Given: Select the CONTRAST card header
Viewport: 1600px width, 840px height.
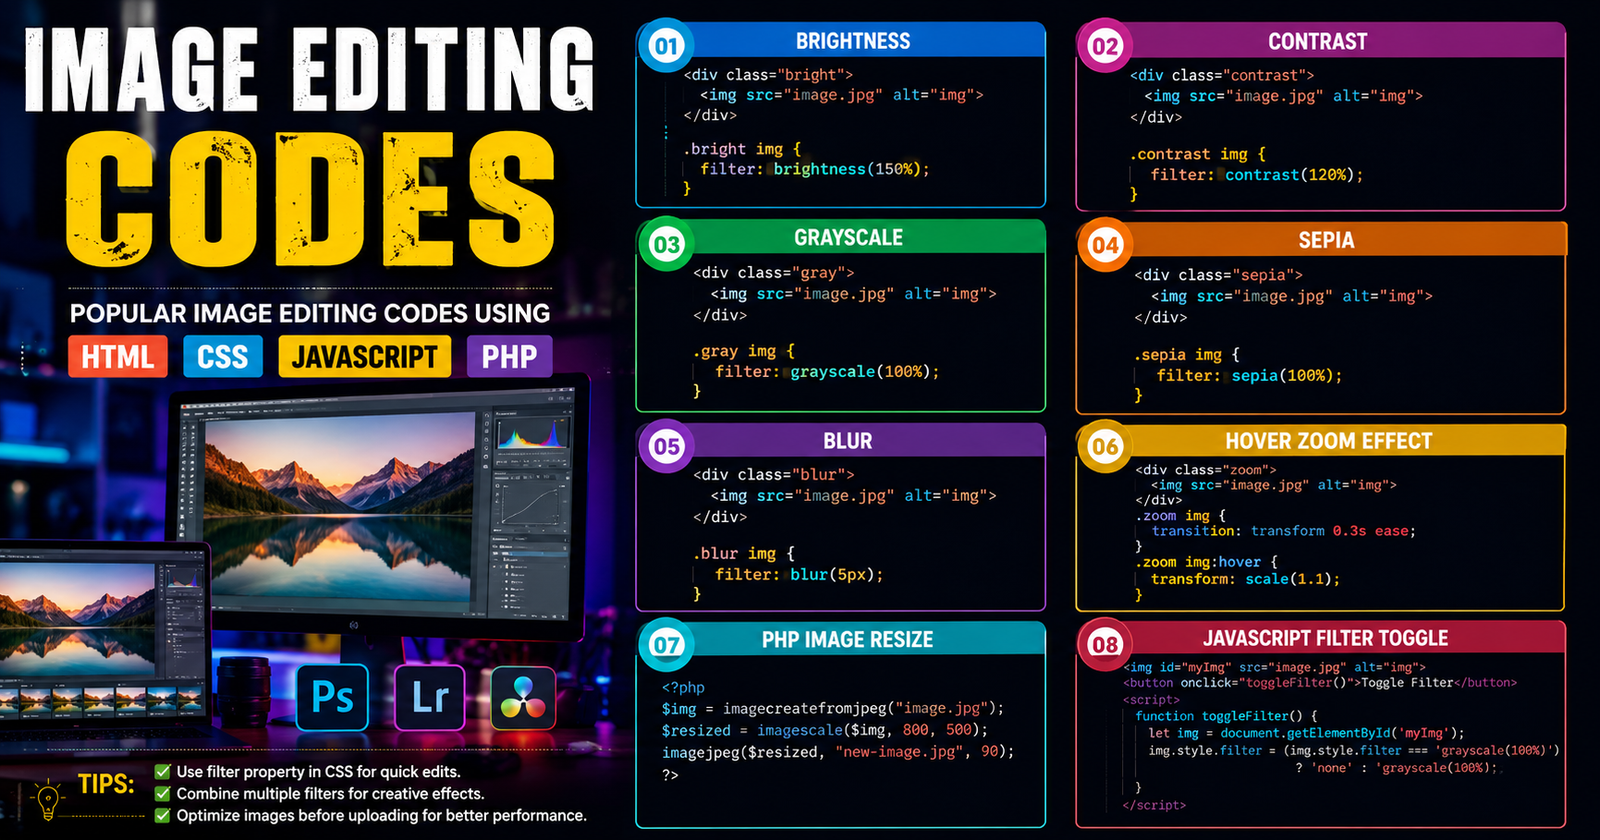Looking at the screenshot, I should click(x=1317, y=42).
